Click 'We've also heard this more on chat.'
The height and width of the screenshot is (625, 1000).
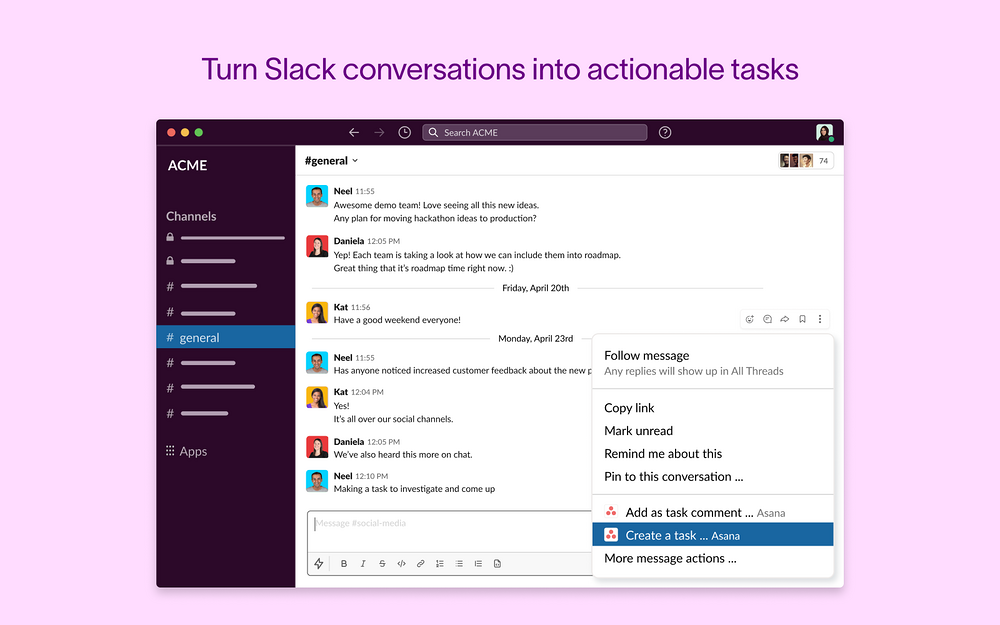pyautogui.click(x=403, y=454)
